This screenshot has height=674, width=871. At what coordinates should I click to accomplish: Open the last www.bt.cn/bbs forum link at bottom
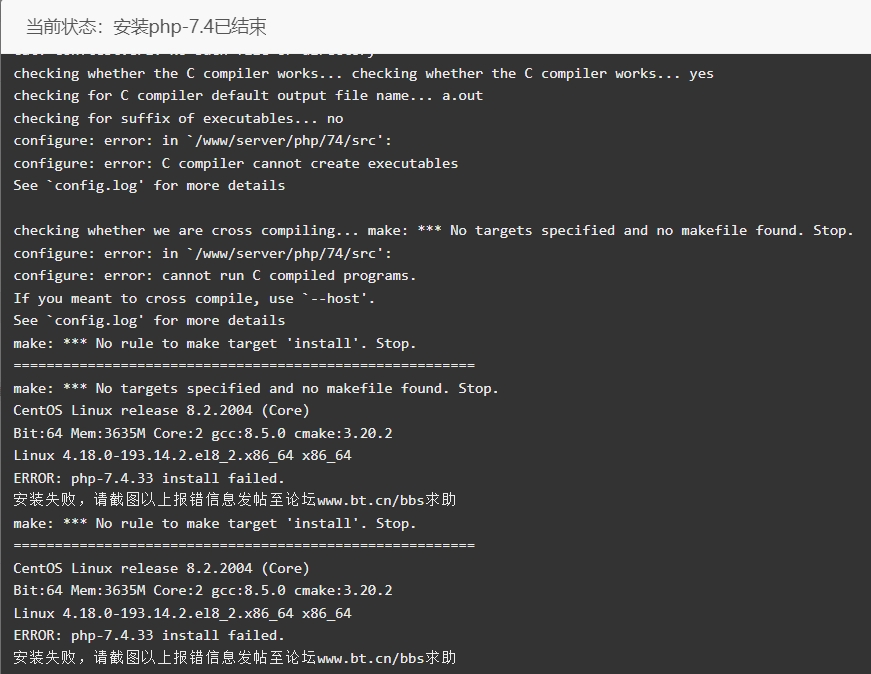coord(371,658)
